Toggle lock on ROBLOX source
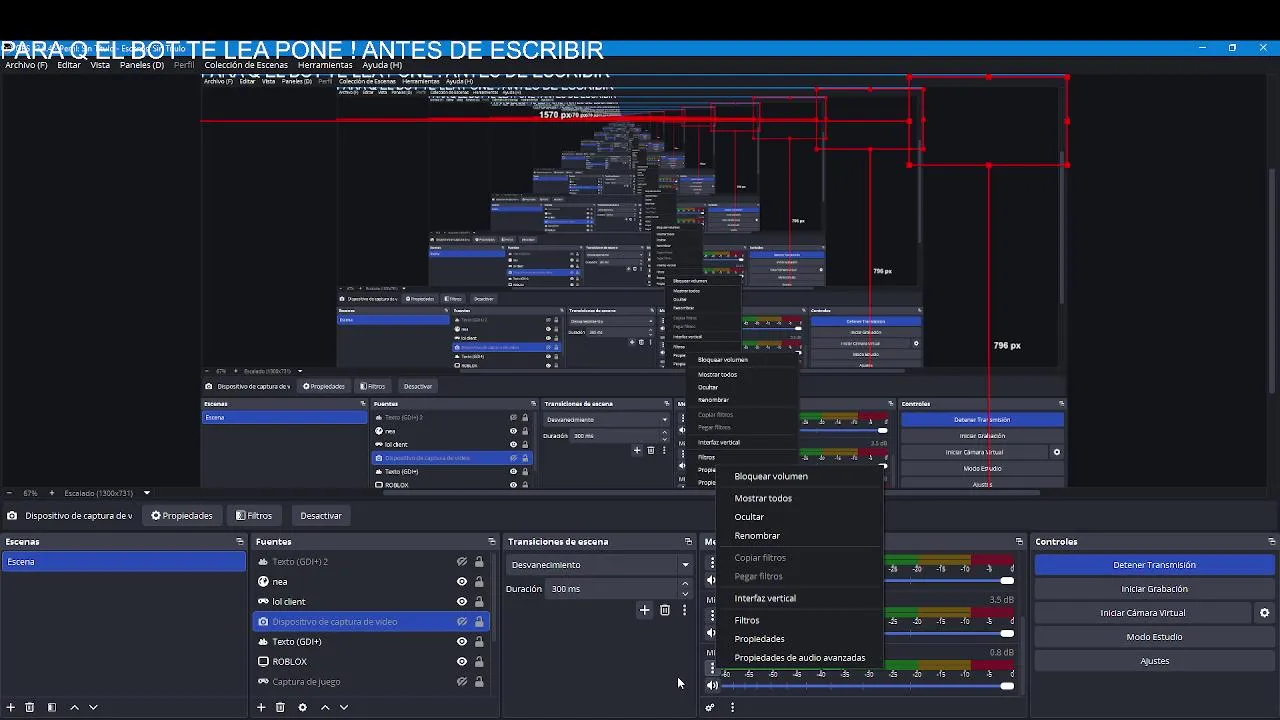 click(x=479, y=662)
